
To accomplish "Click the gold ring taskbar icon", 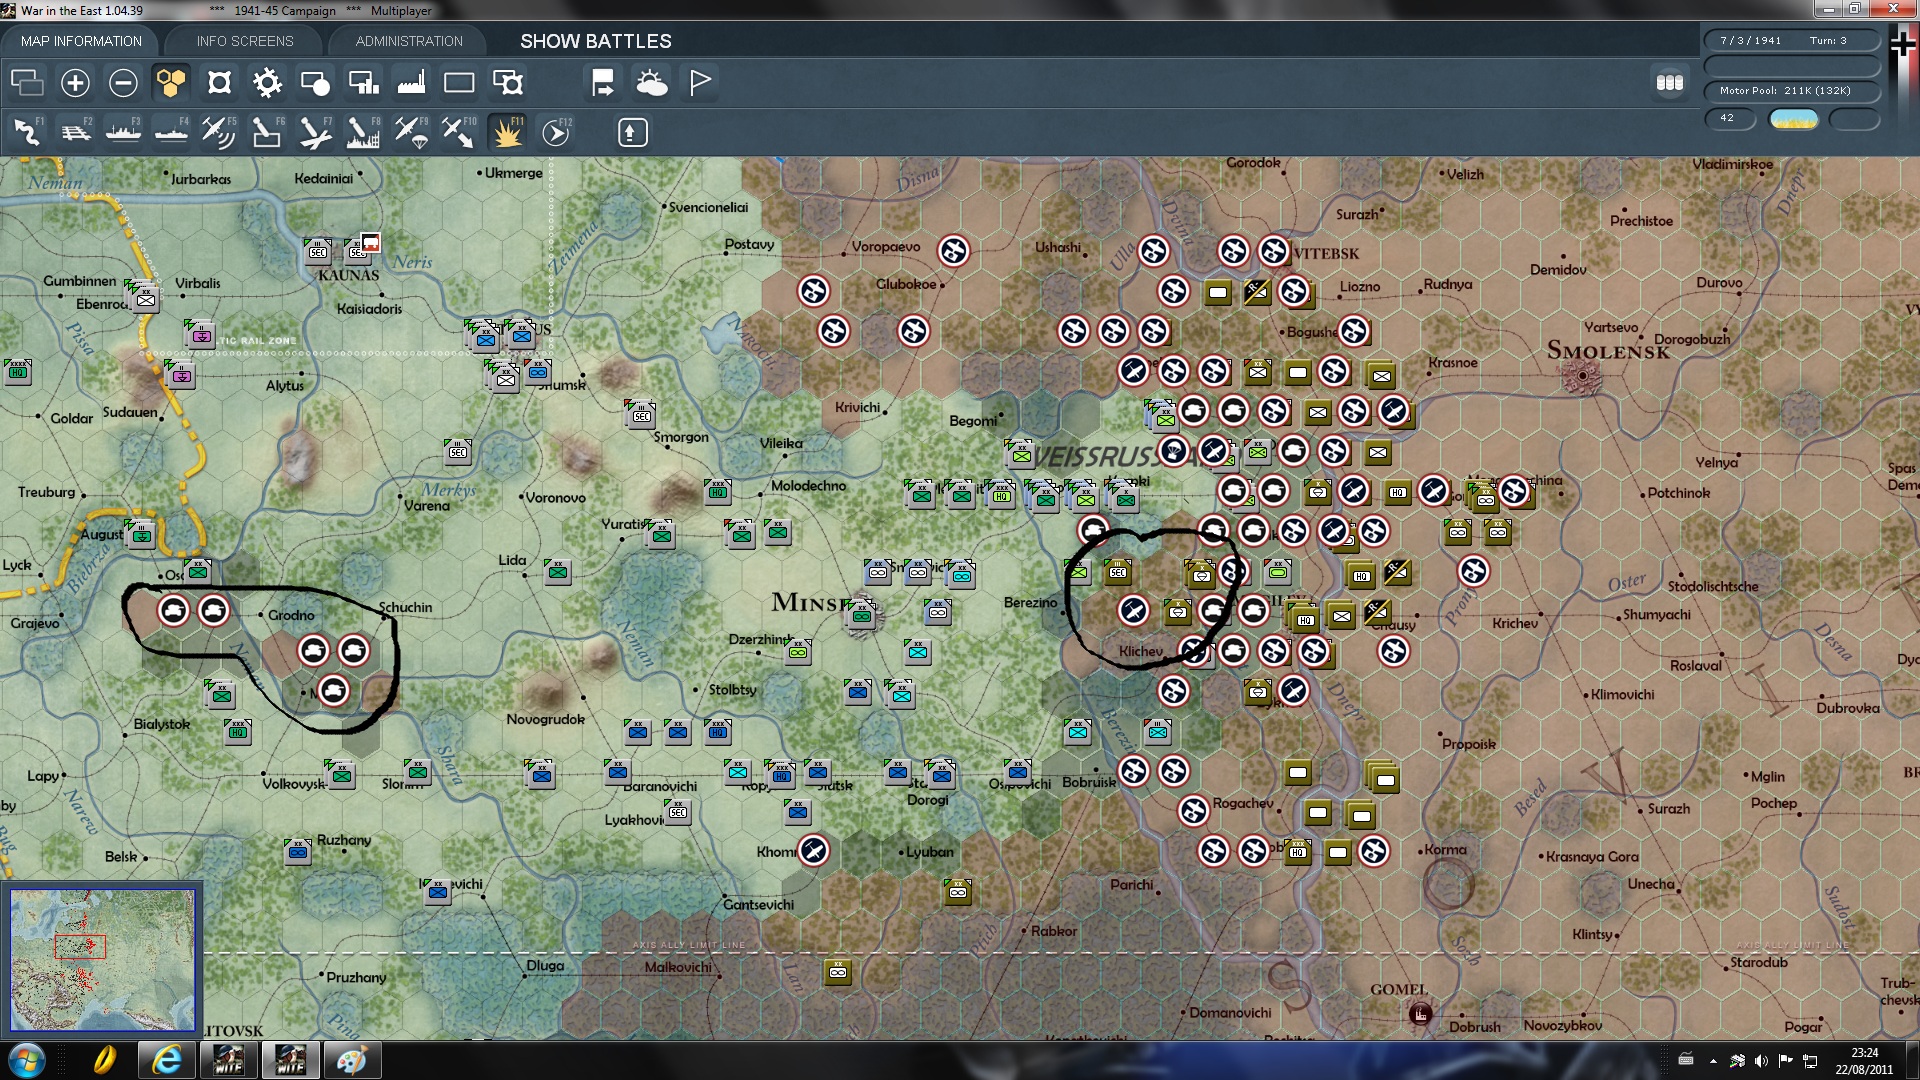I will click(104, 1060).
